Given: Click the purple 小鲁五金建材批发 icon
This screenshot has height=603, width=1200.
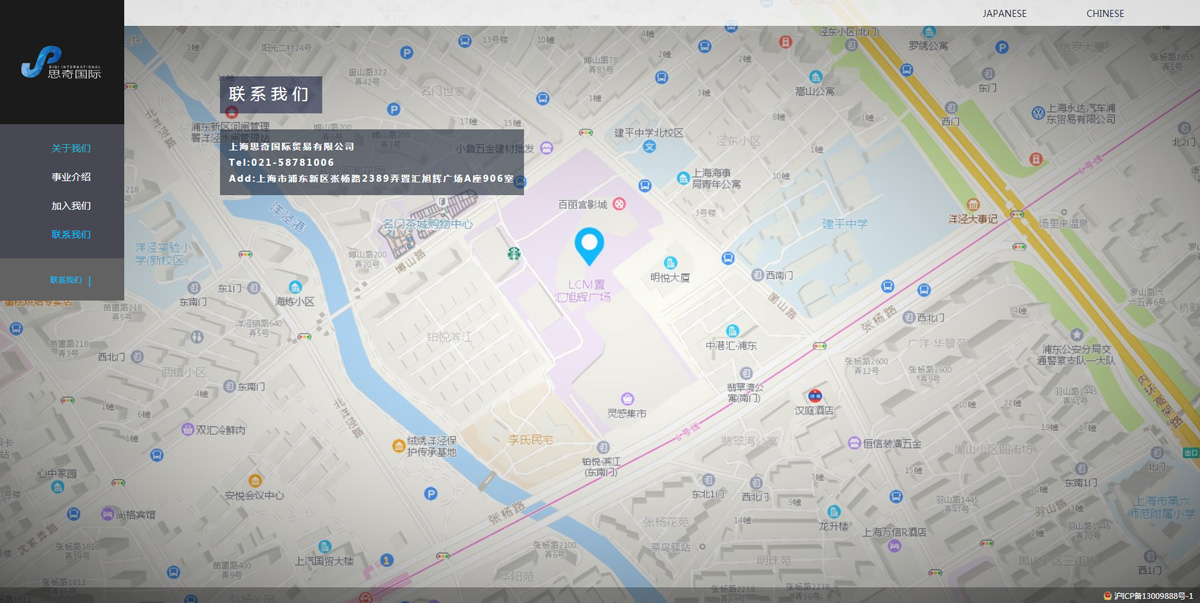Looking at the screenshot, I should (x=546, y=148).
